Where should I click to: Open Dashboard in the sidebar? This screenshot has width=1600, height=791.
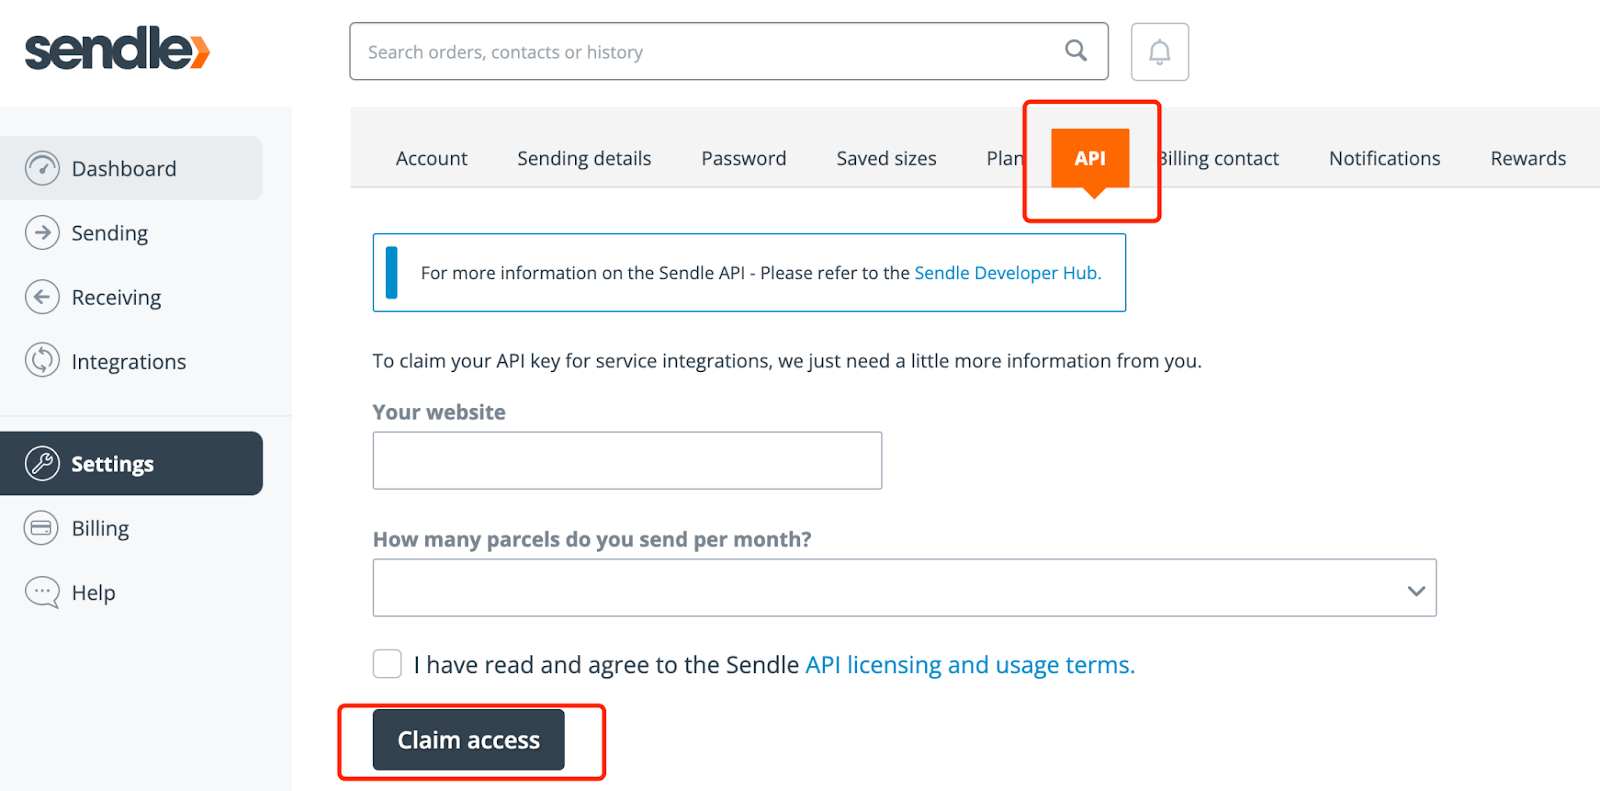click(131, 168)
